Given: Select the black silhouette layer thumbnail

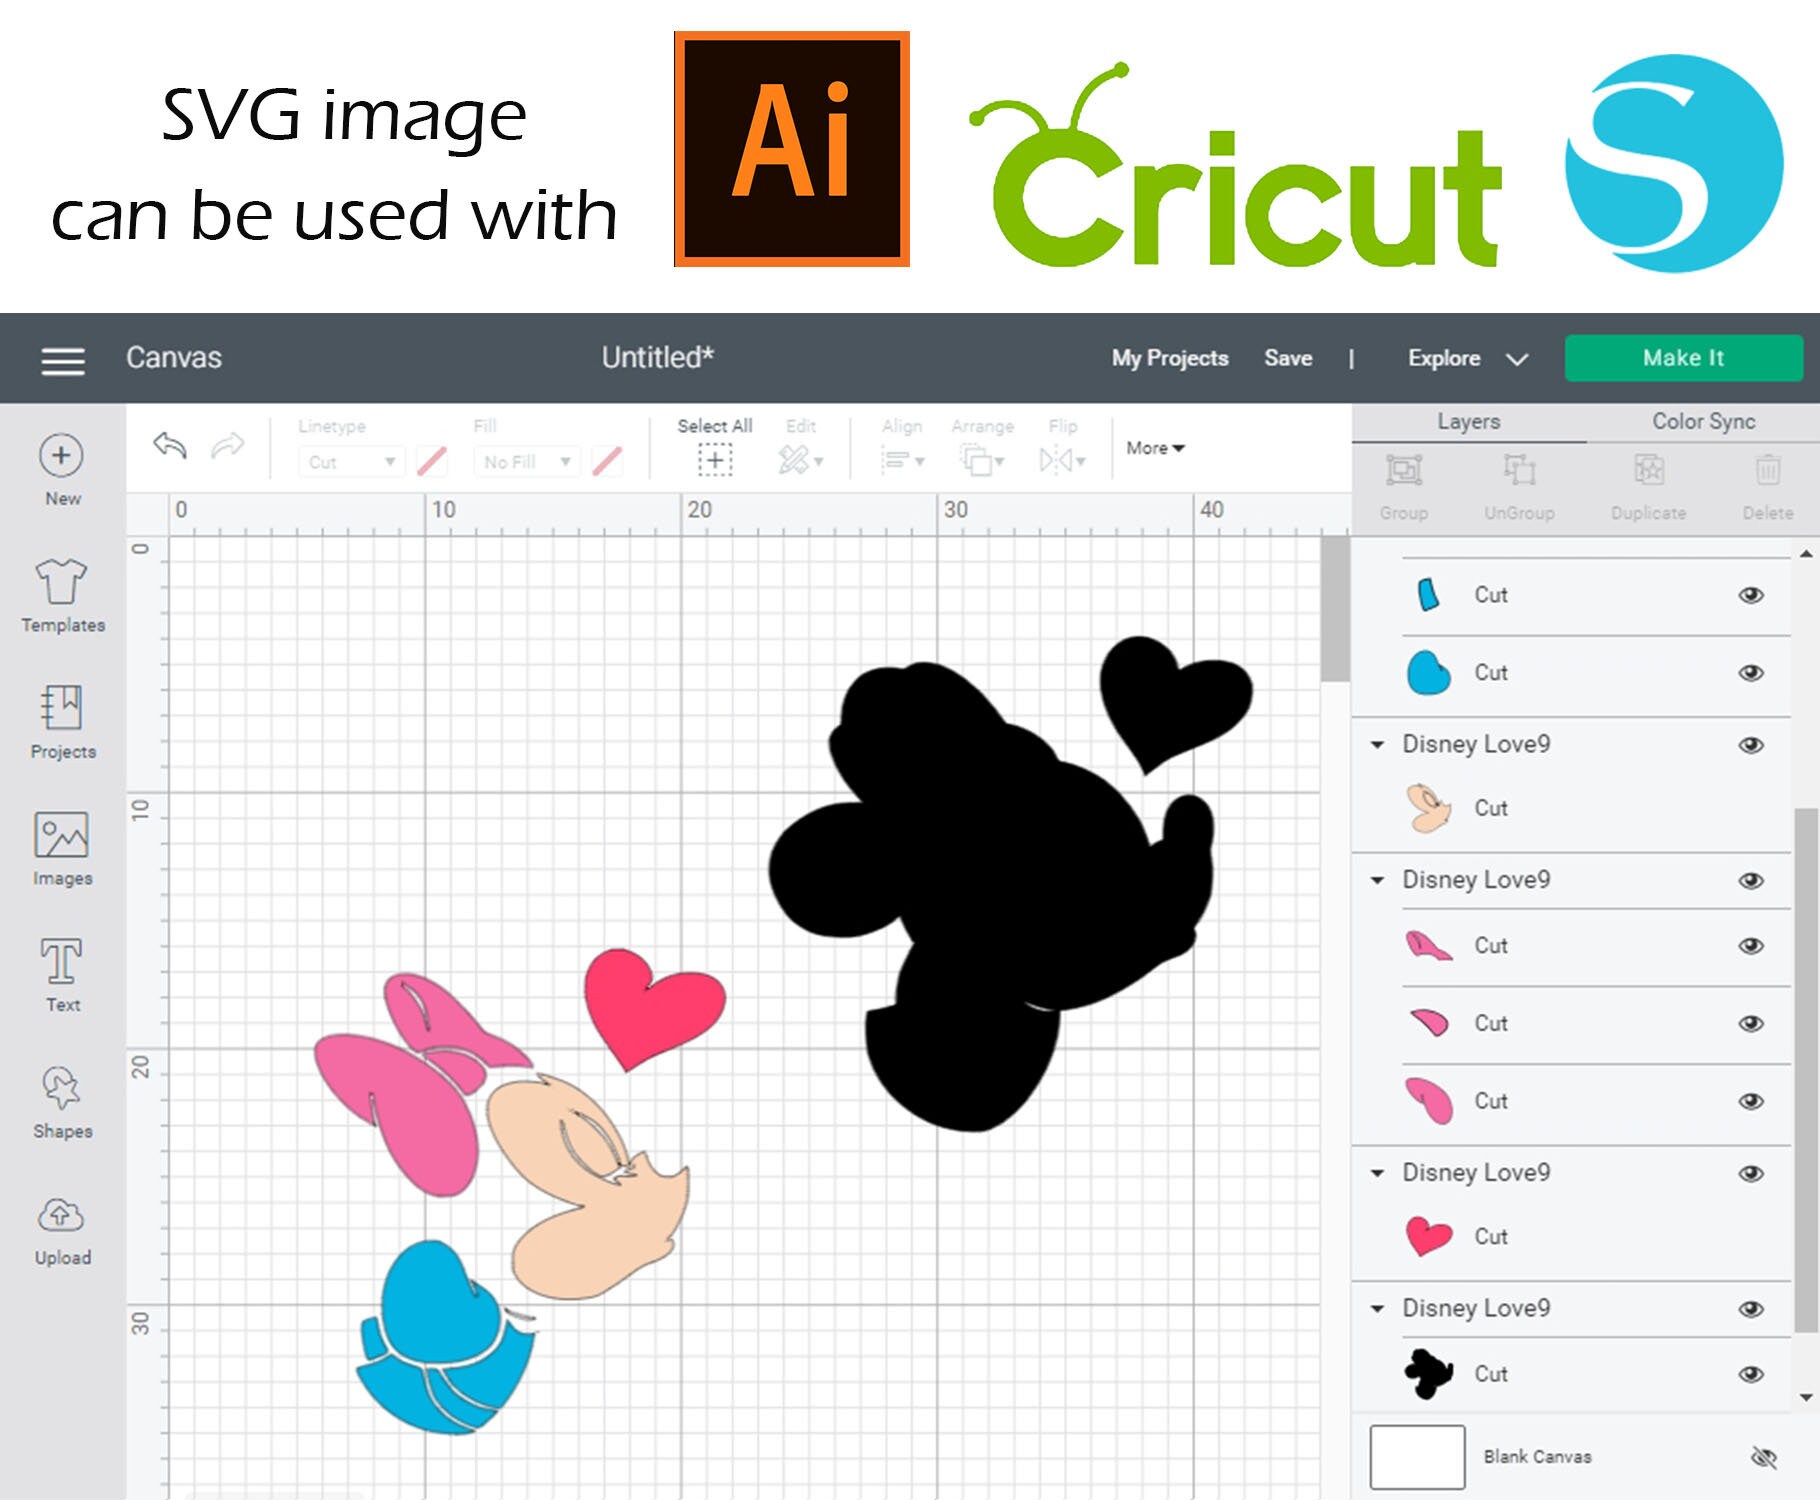Looking at the screenshot, I should pyautogui.click(x=1429, y=1373).
